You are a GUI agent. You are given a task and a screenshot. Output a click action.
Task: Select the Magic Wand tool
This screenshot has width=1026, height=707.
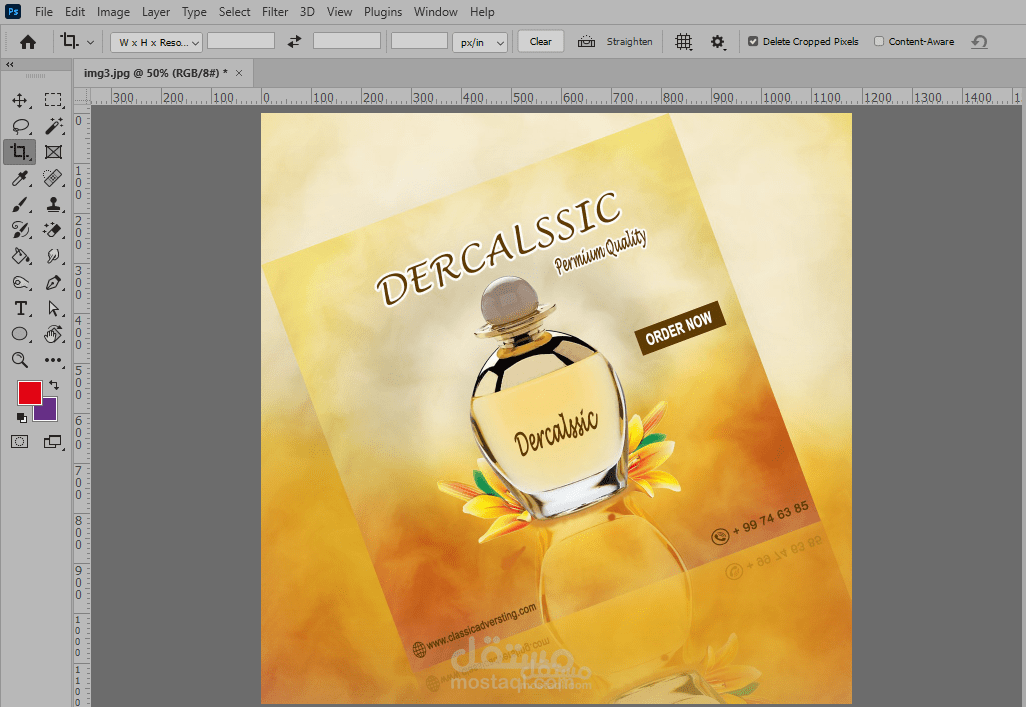[53, 126]
